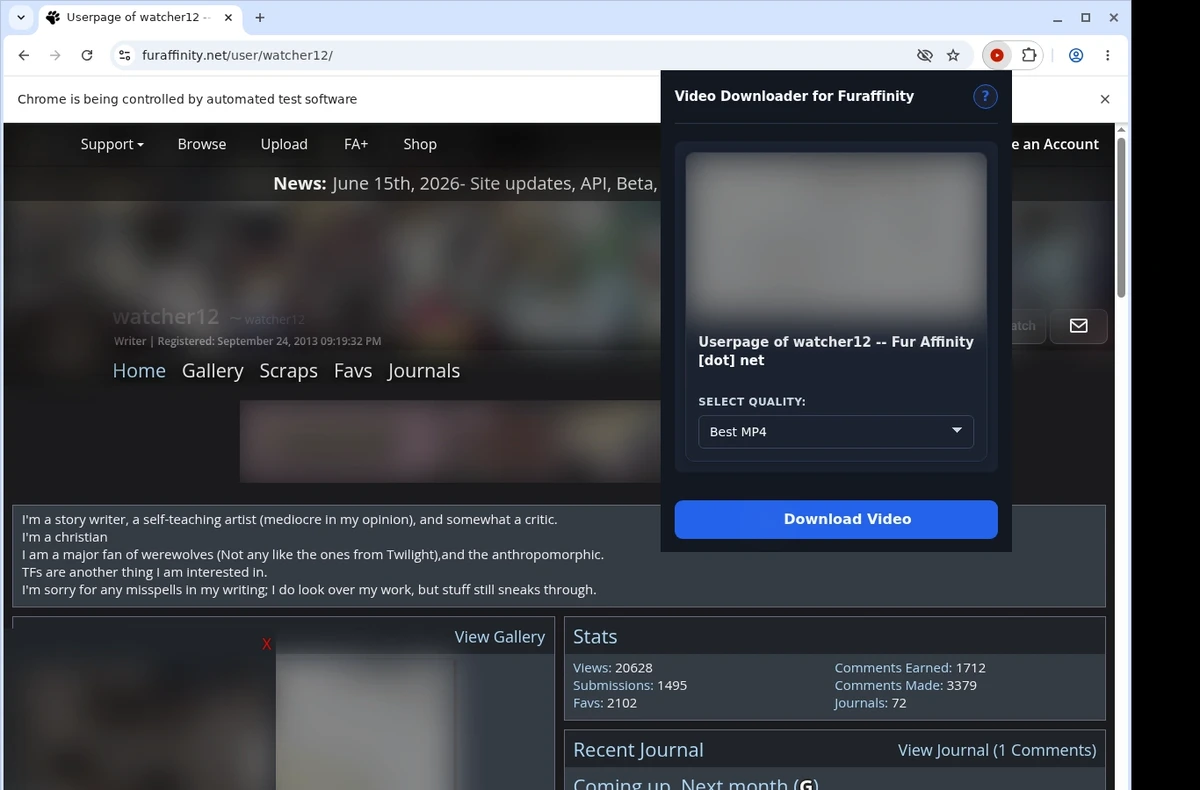The height and width of the screenshot is (790, 1200).
Task: Click the Comments Made: 3379 stat
Action: coord(905,686)
